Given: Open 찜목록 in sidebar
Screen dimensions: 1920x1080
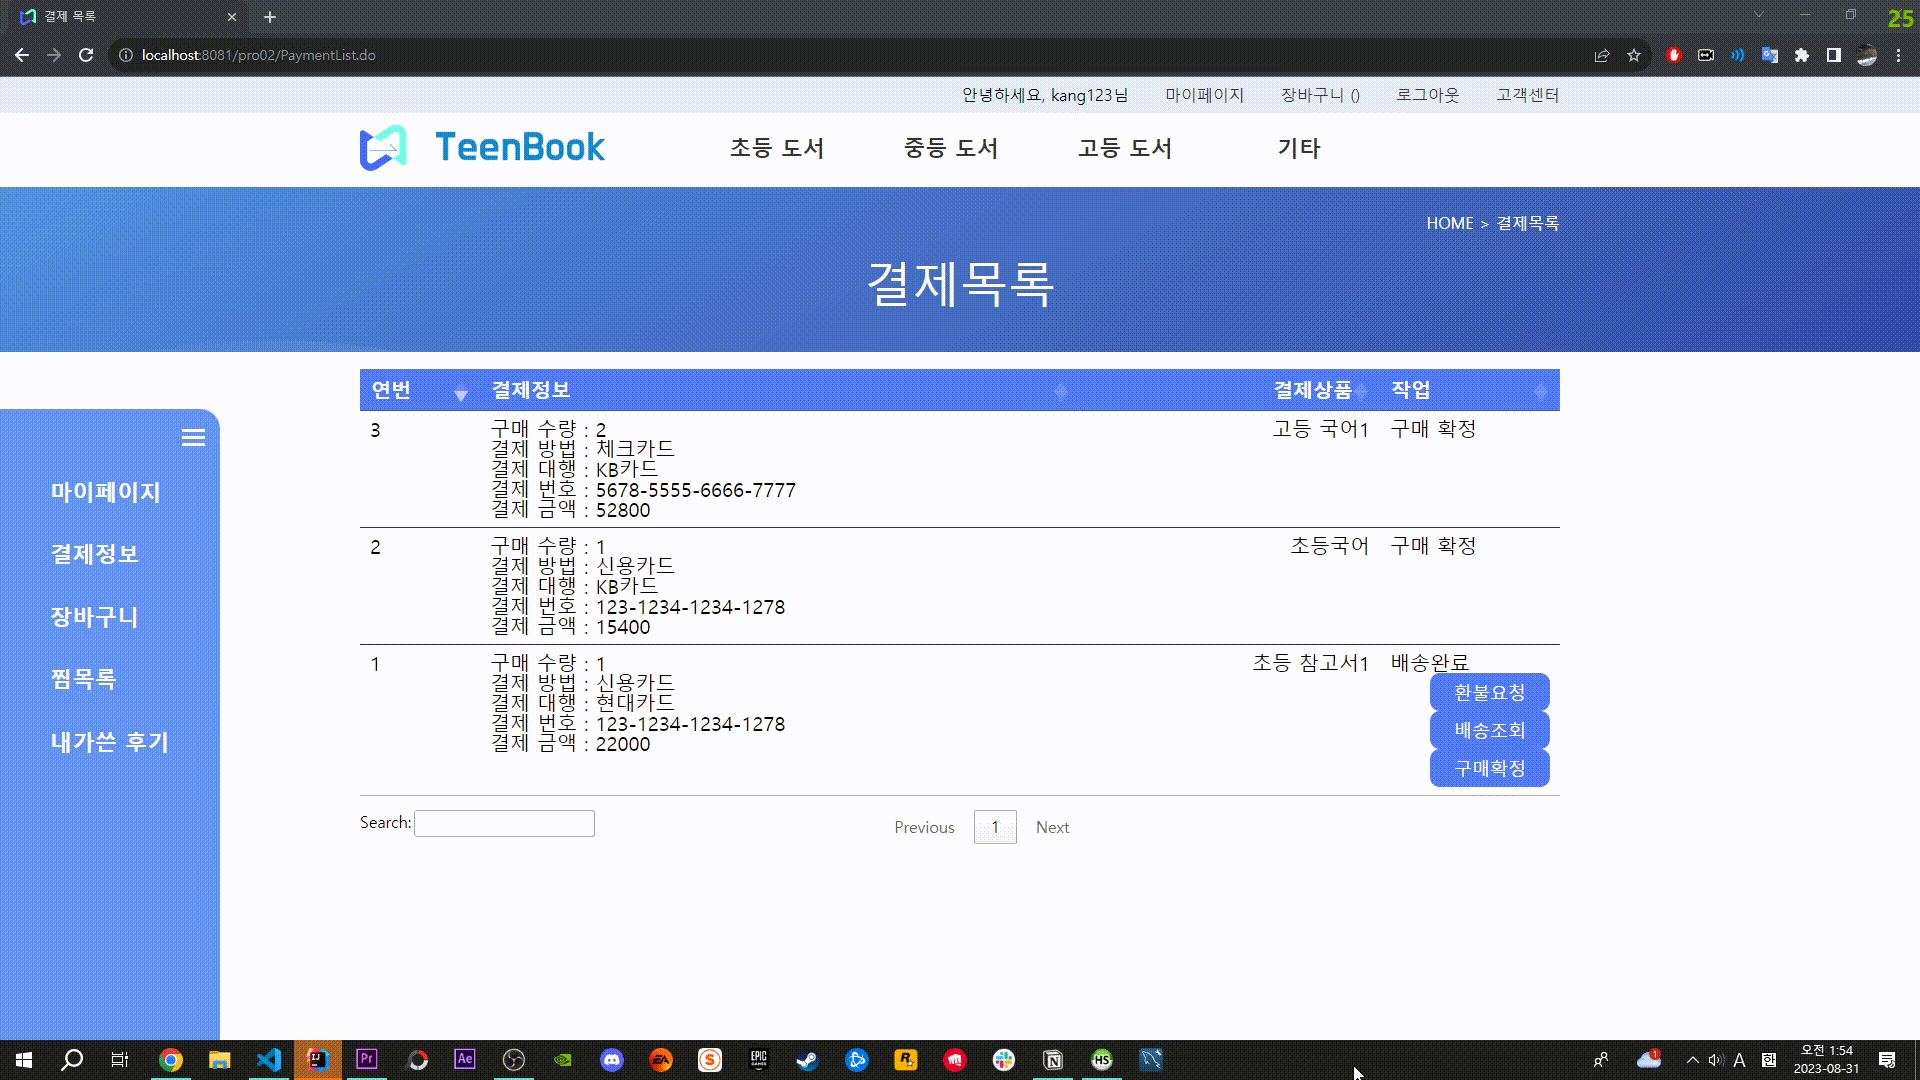Looking at the screenshot, I should [84, 680].
